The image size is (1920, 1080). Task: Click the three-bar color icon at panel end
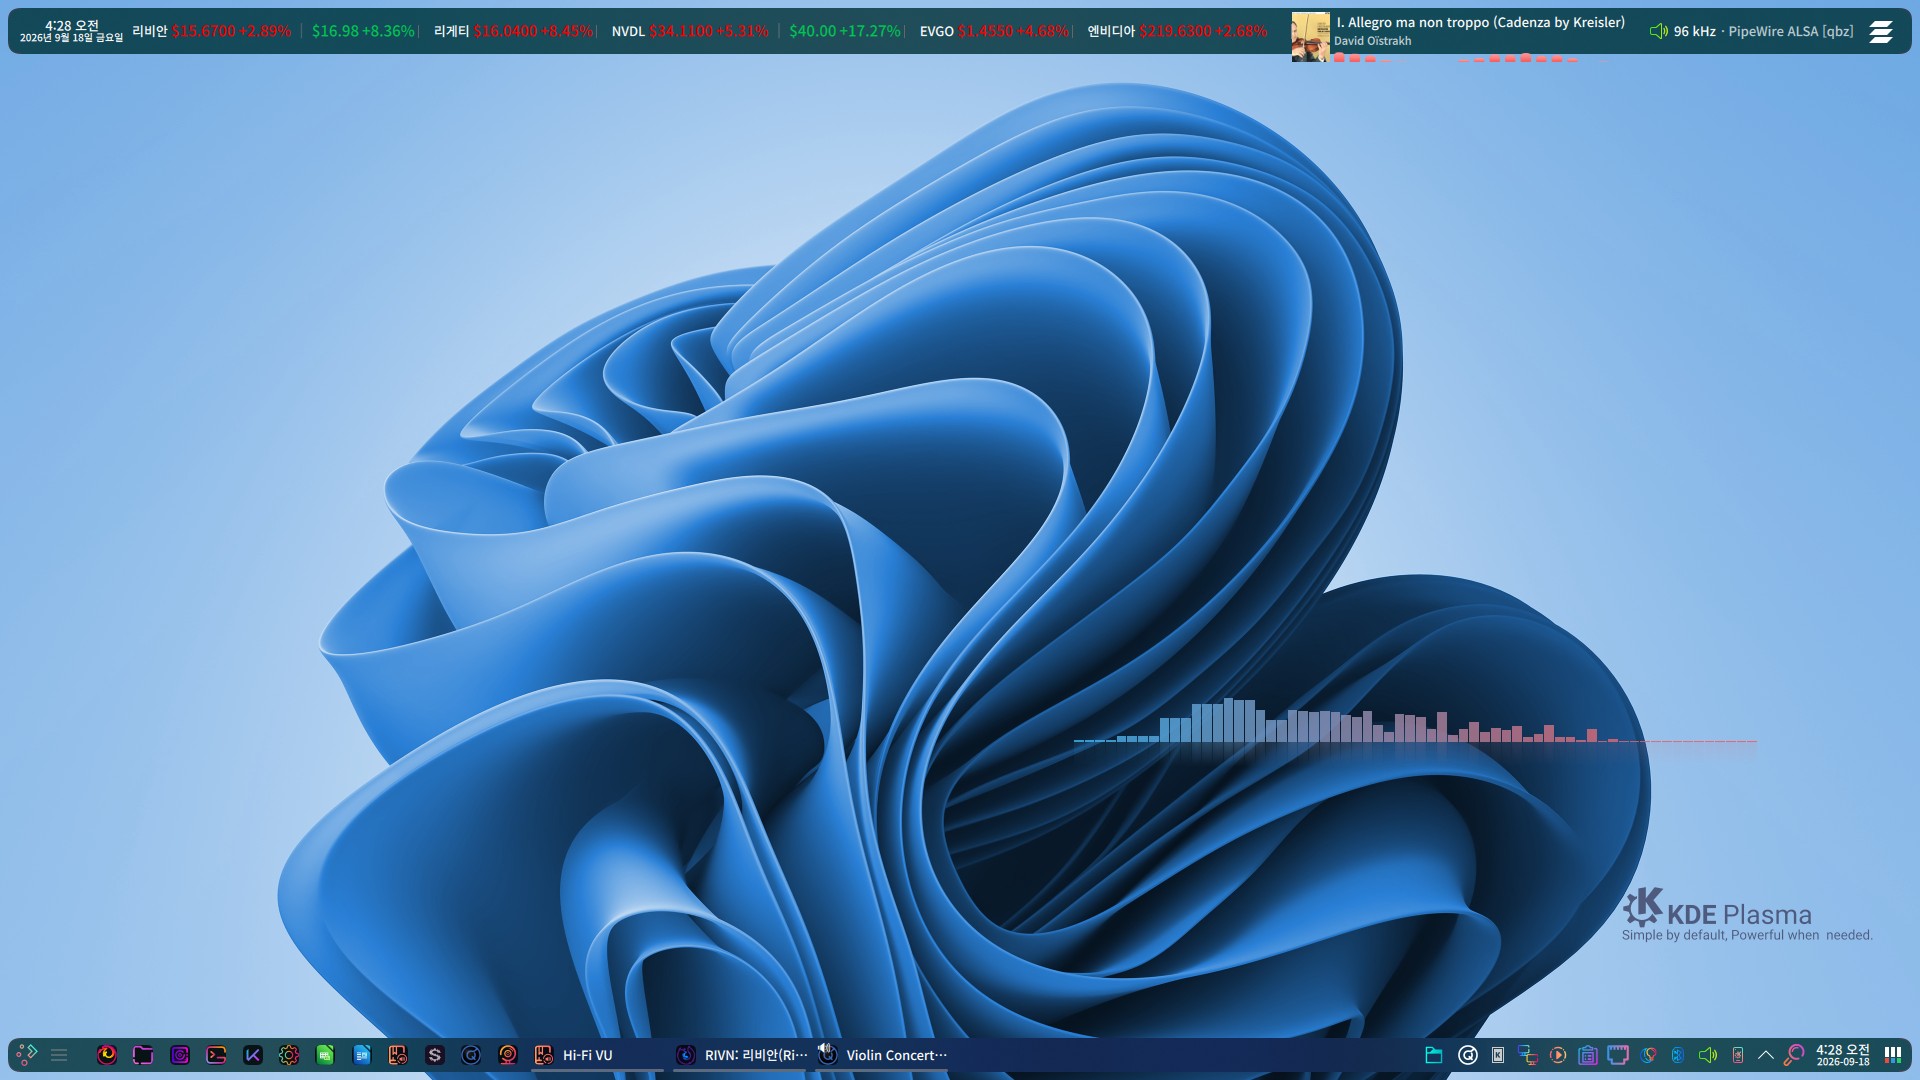1893,1054
